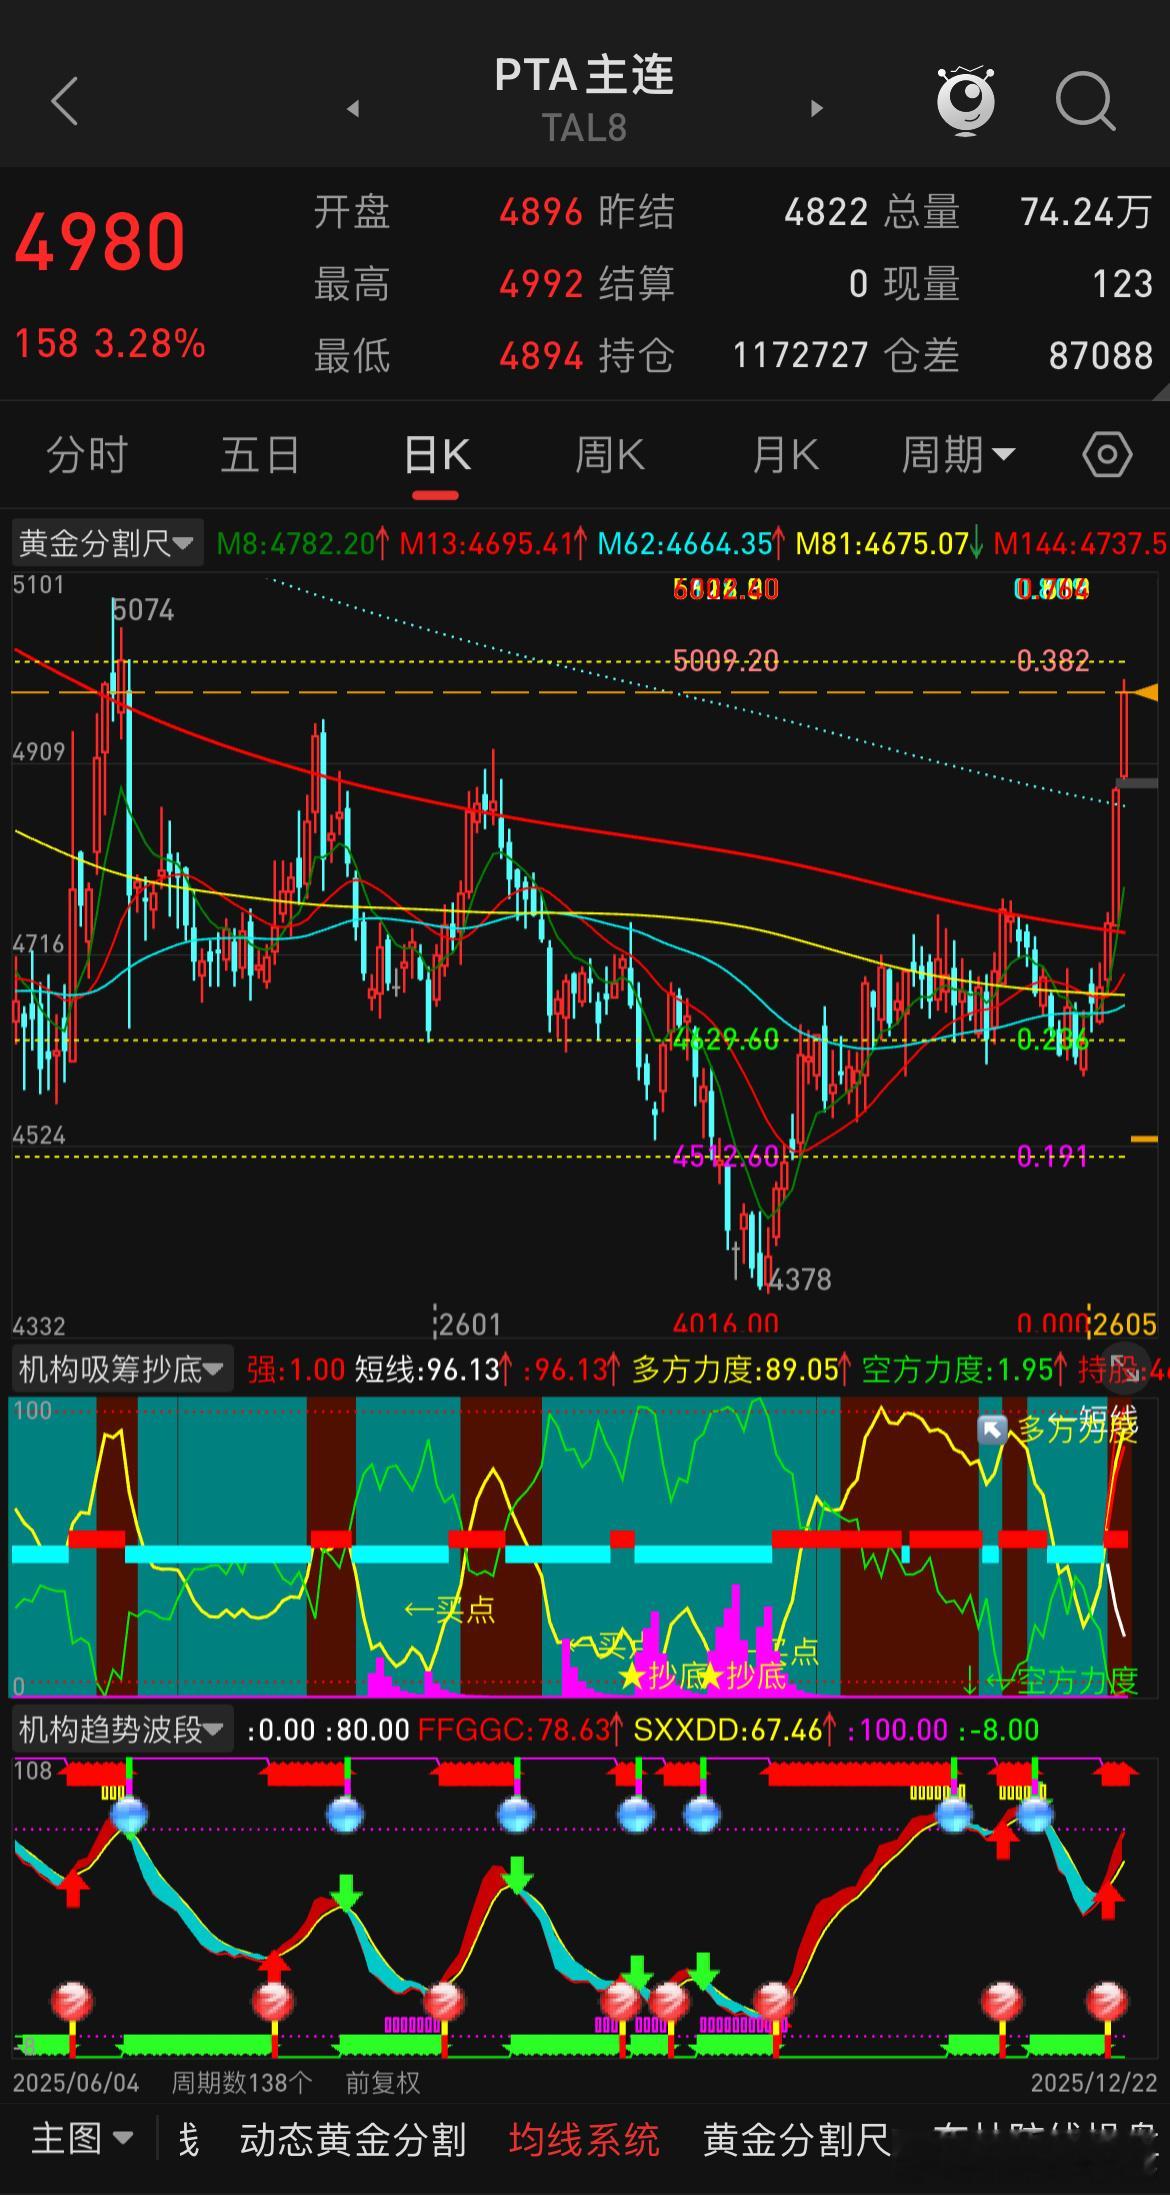This screenshot has height=2195, width=1170.
Task: Tap the 昨结 value 4822
Action: [x=826, y=212]
